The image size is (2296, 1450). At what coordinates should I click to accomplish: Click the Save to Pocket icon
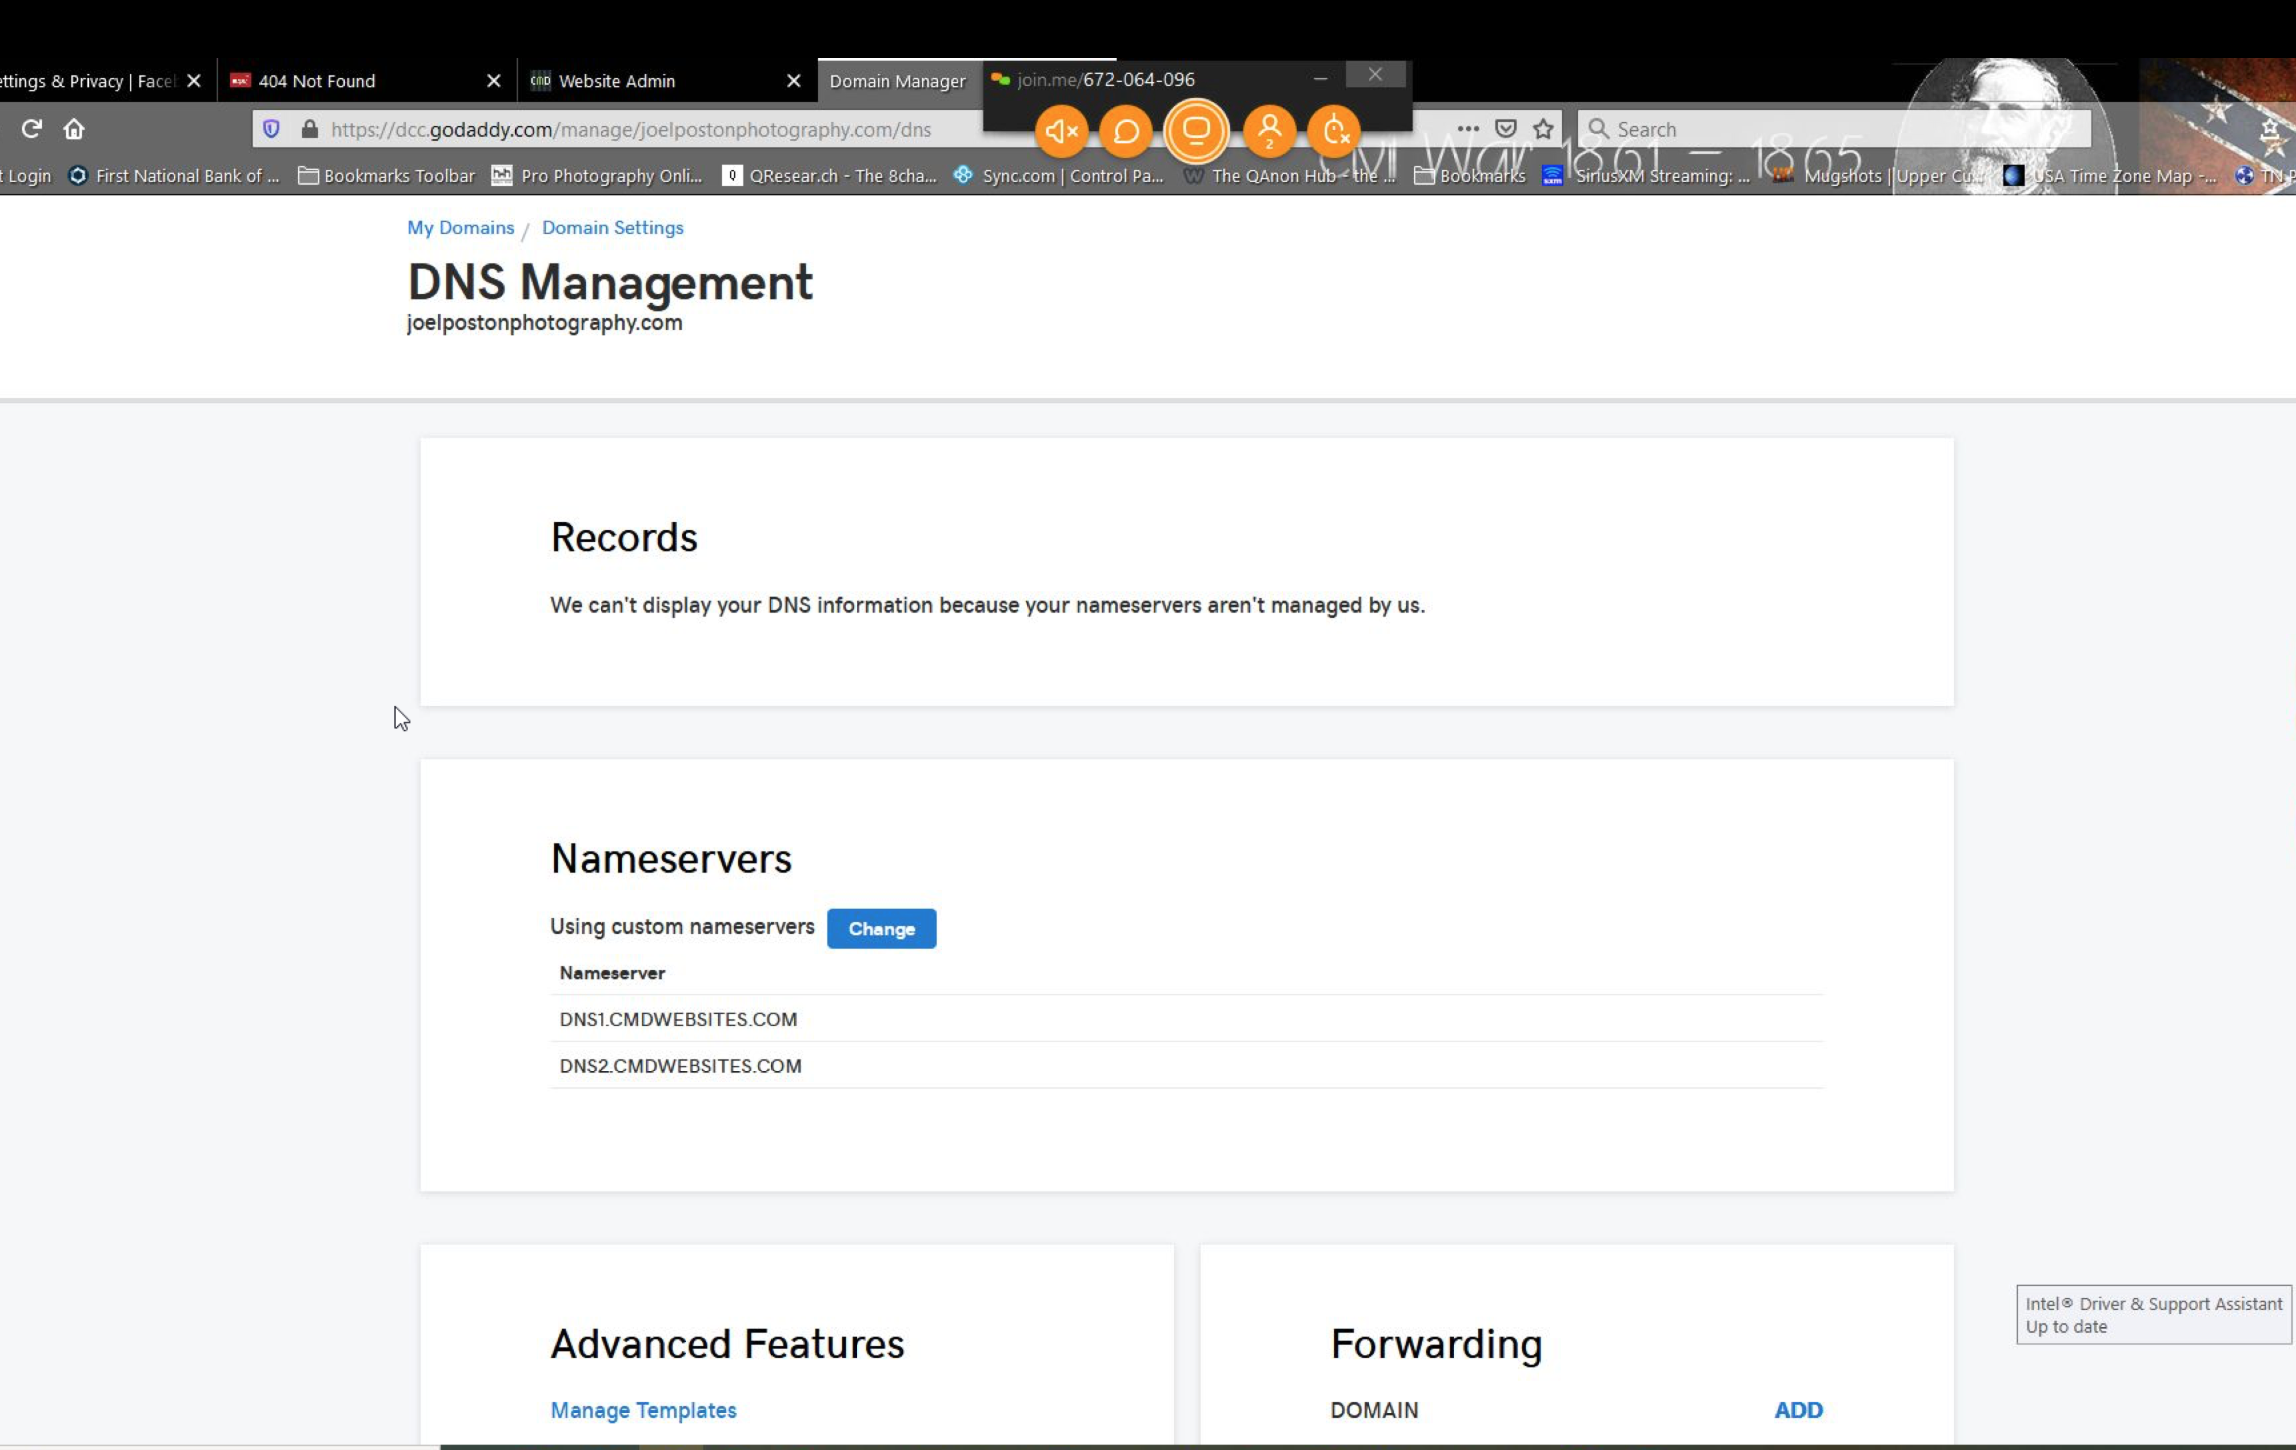point(1505,129)
